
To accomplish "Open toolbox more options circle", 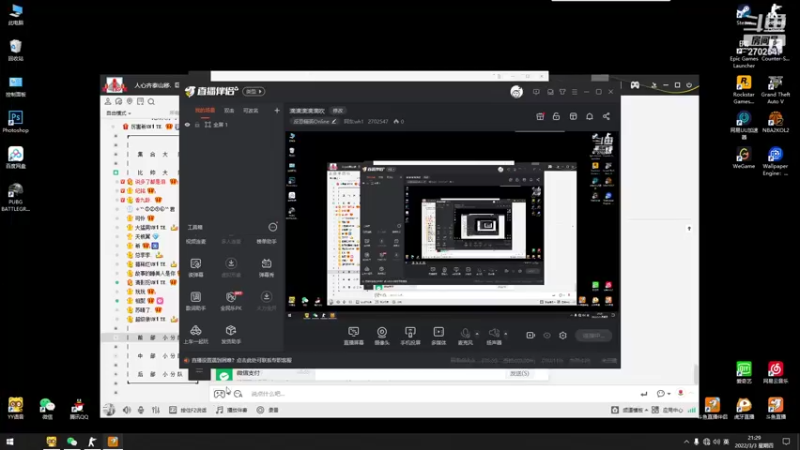I will pyautogui.click(x=273, y=227).
